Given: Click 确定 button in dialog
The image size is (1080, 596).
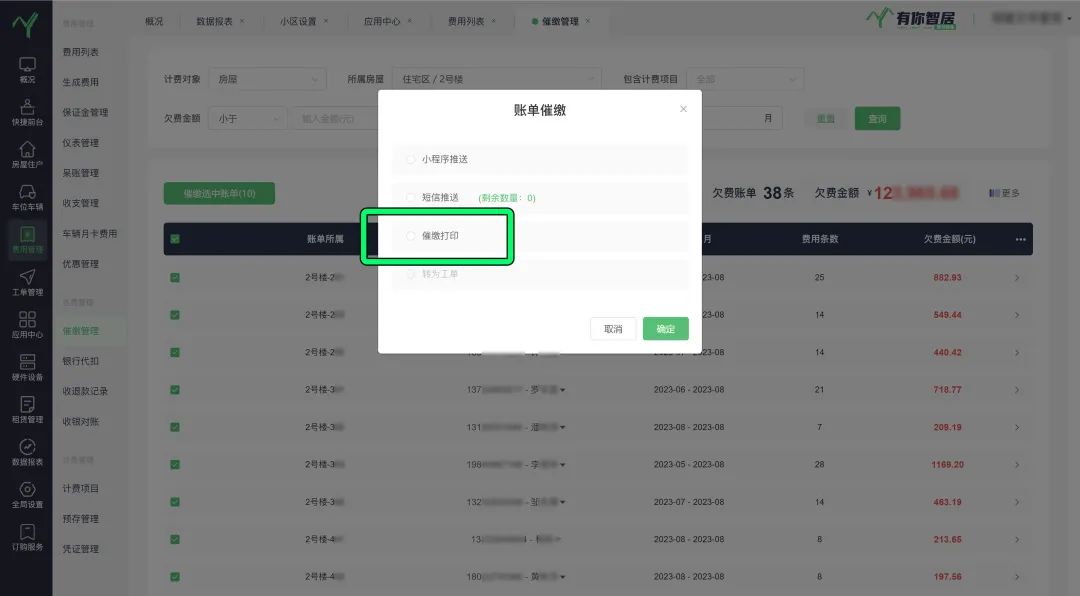Looking at the screenshot, I should click(x=665, y=329).
